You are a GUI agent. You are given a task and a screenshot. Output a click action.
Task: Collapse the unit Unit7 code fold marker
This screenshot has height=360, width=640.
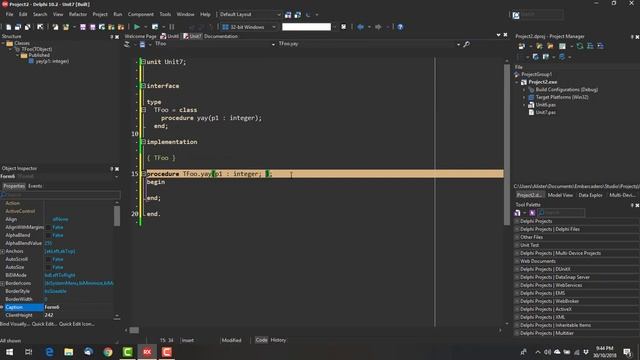pyautogui.click(x=143, y=62)
